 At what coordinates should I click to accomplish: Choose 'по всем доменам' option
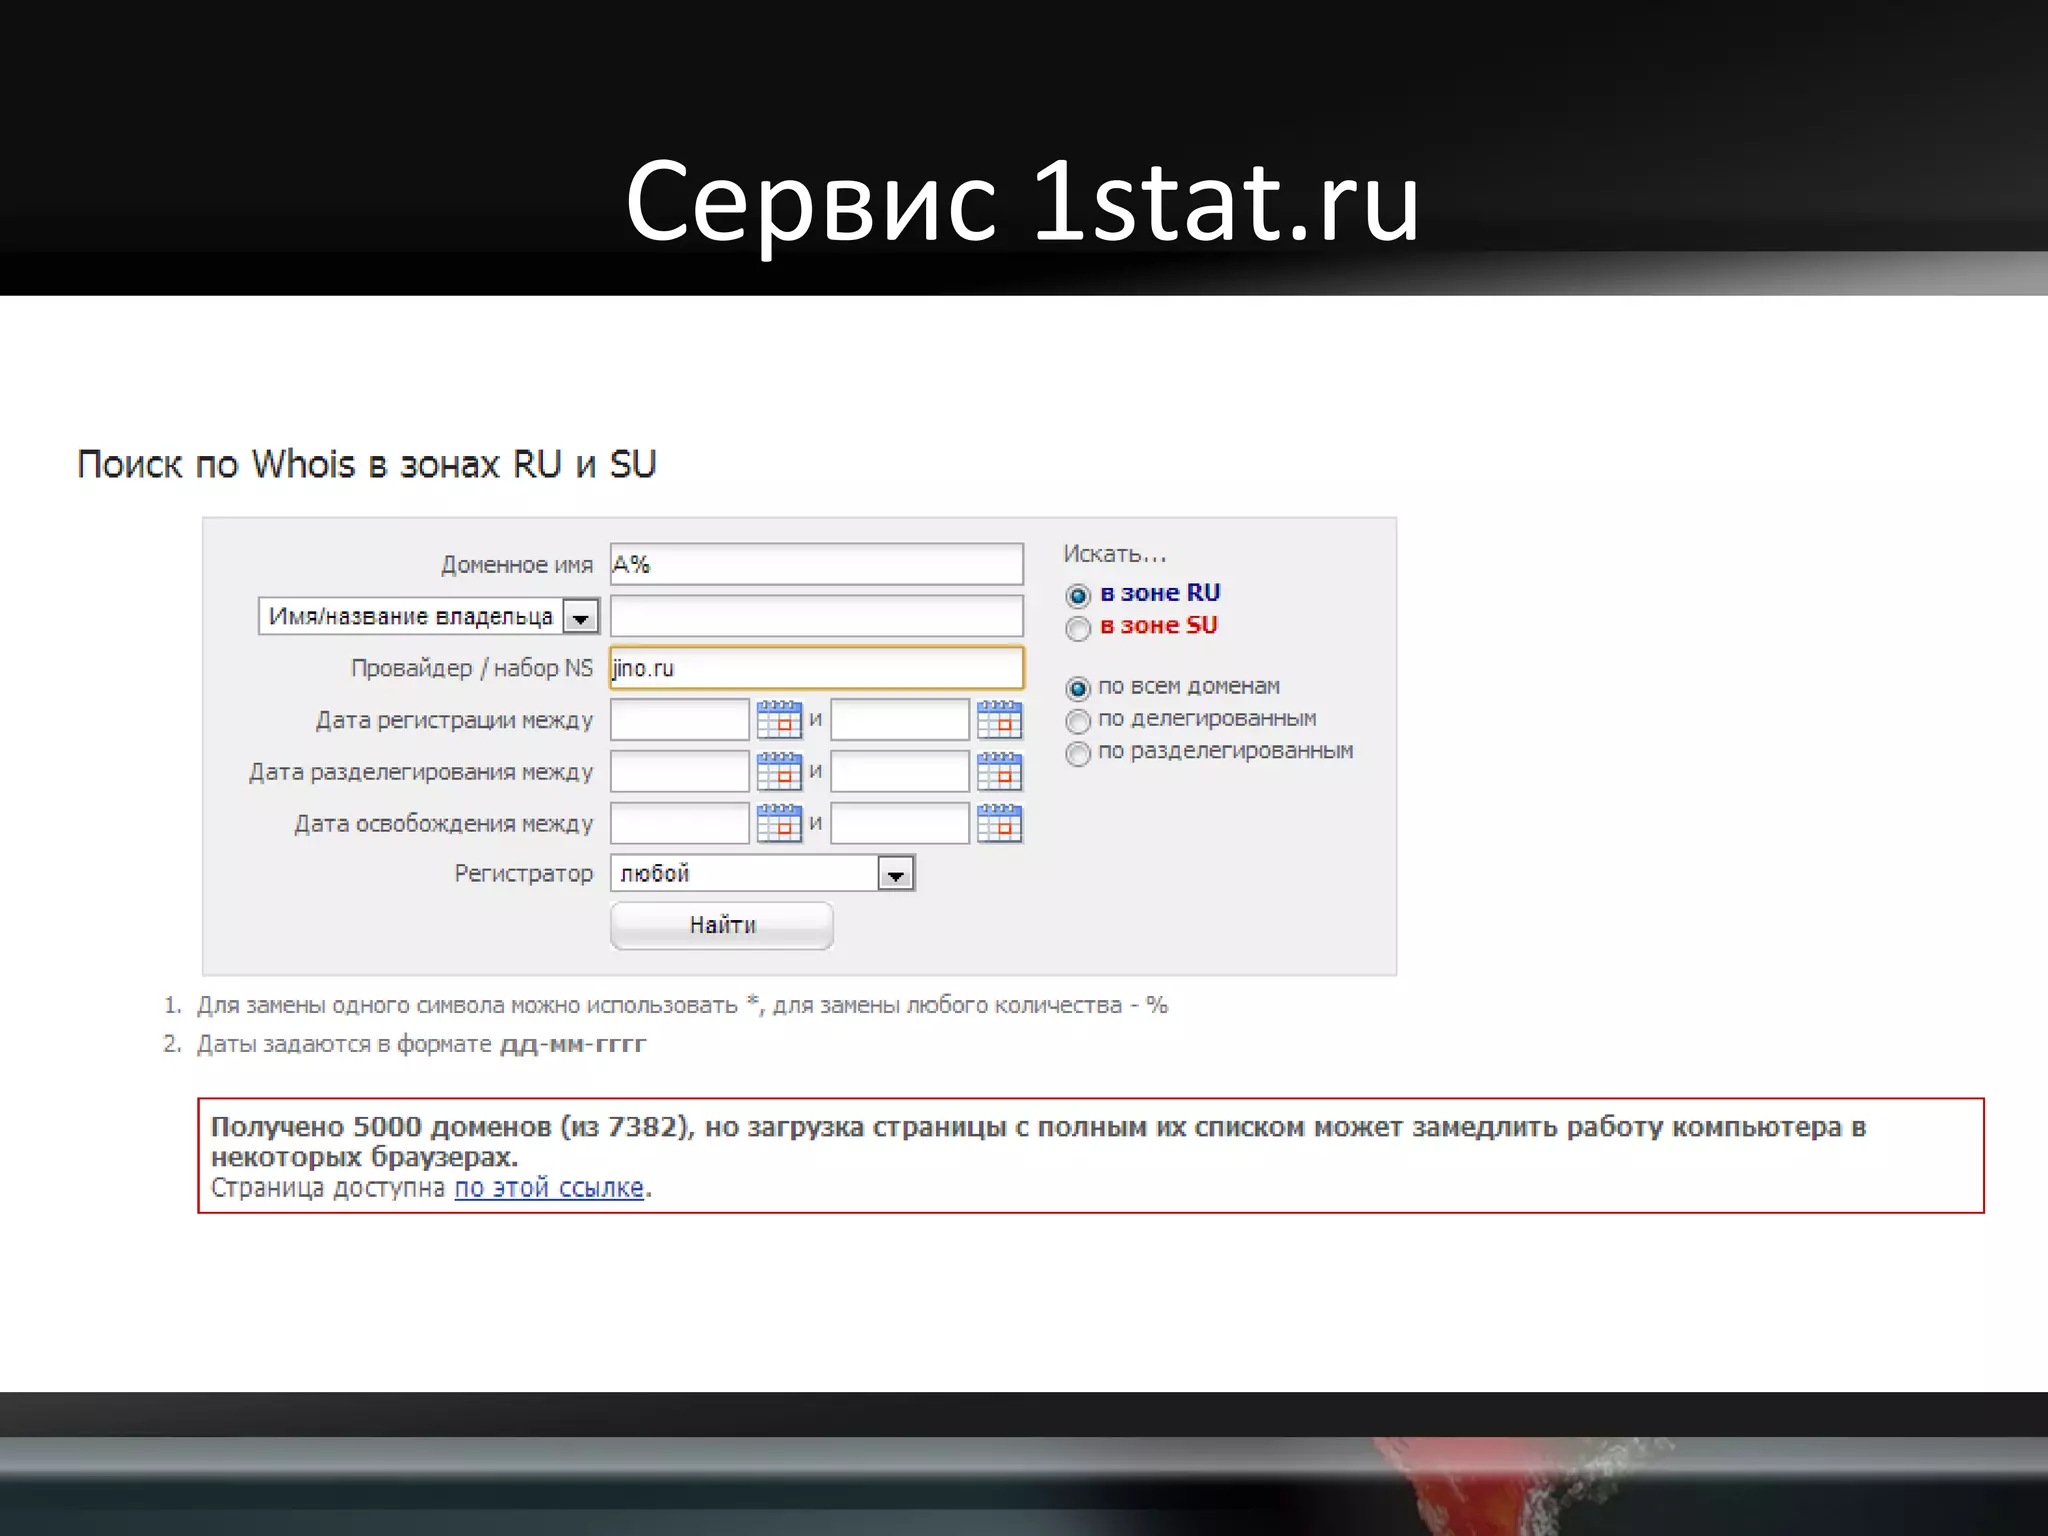click(1078, 689)
